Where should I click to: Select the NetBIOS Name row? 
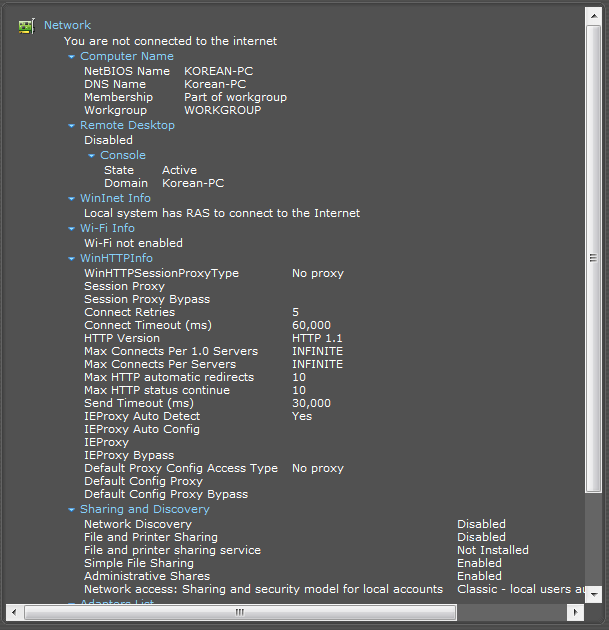coord(168,71)
